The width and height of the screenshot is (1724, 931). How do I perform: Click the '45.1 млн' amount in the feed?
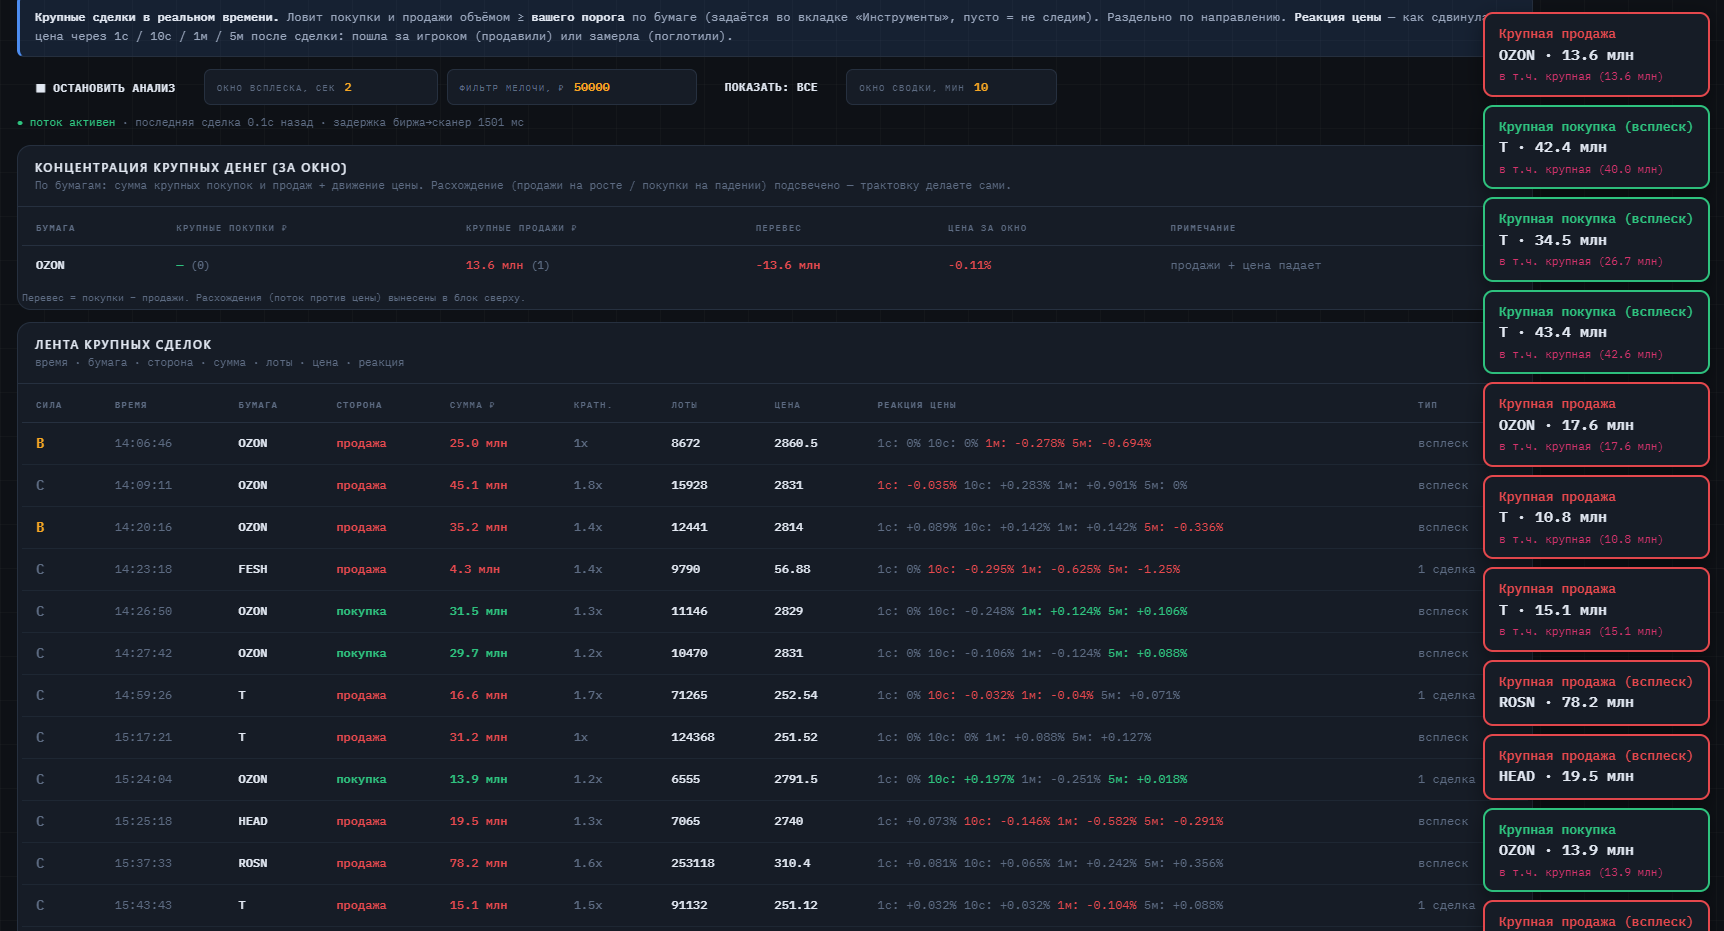[x=478, y=485]
